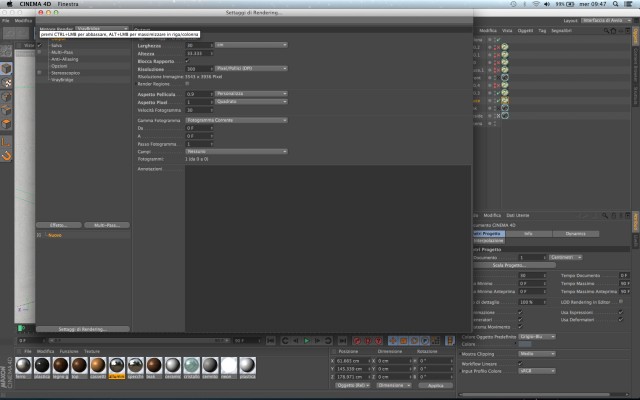640x400 pixels.
Task: Toggle the autokeying icon
Action: tap(368, 340)
